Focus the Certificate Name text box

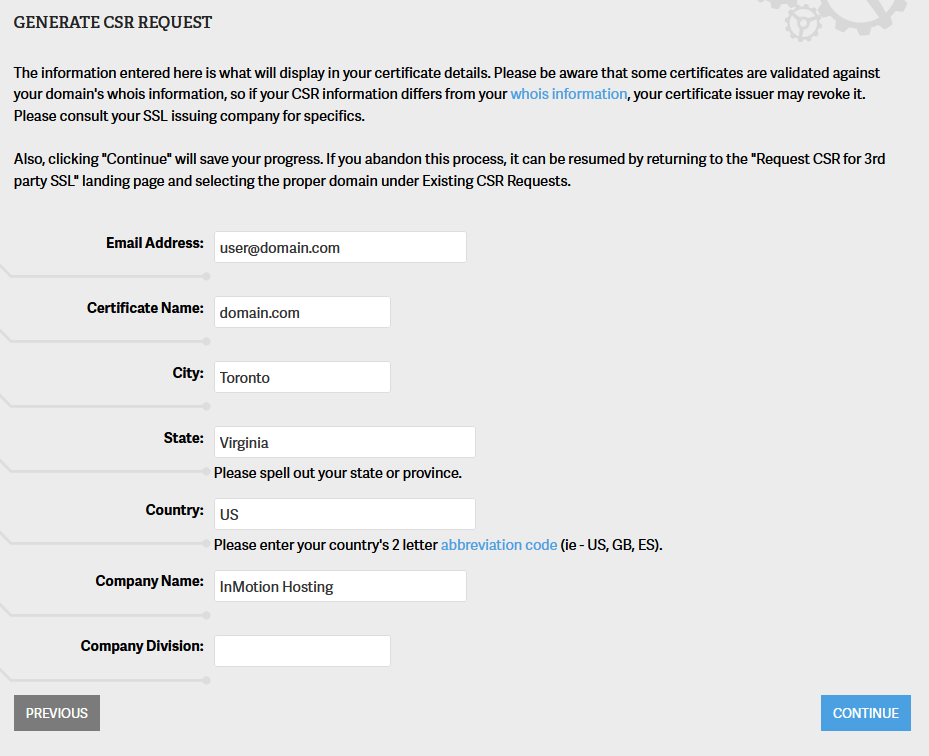click(x=302, y=312)
